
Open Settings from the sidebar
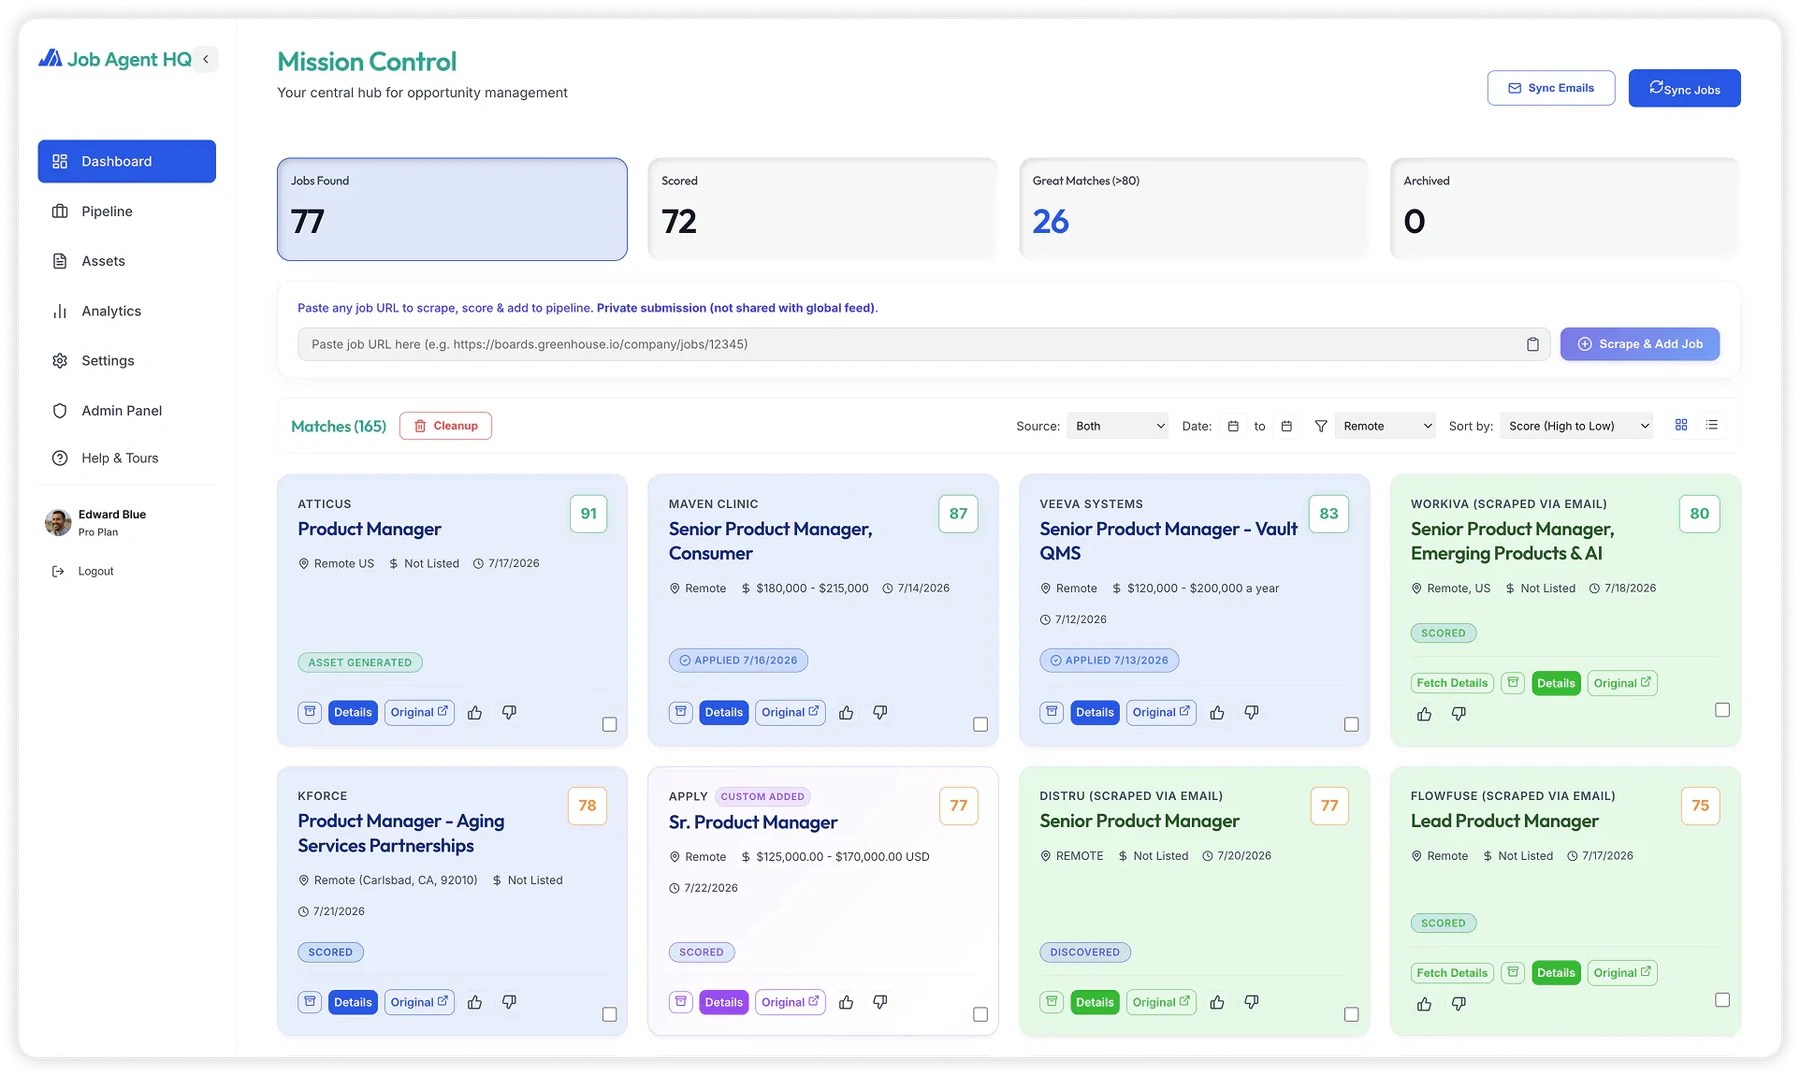click(x=127, y=360)
